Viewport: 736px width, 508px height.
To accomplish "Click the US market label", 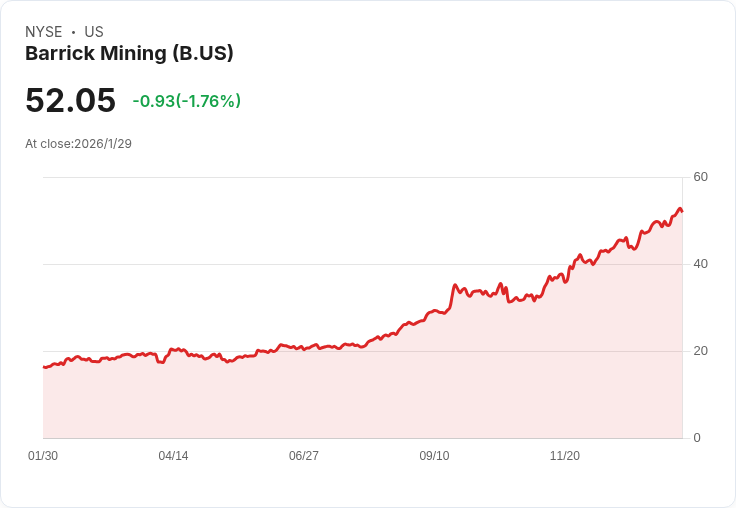I will (94, 32).
